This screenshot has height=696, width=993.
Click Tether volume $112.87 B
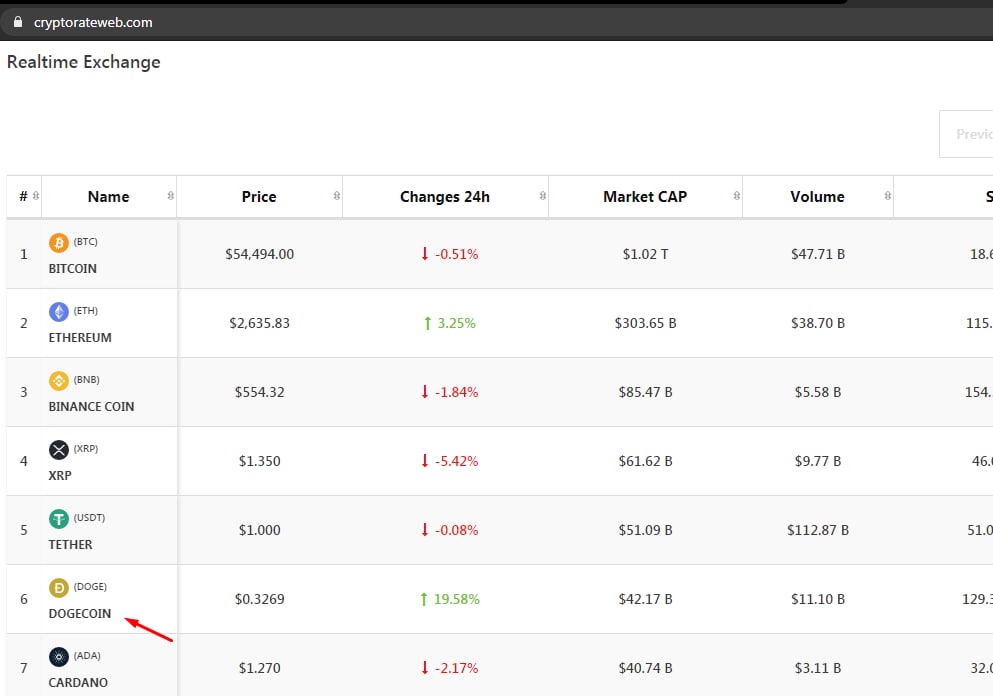click(818, 530)
